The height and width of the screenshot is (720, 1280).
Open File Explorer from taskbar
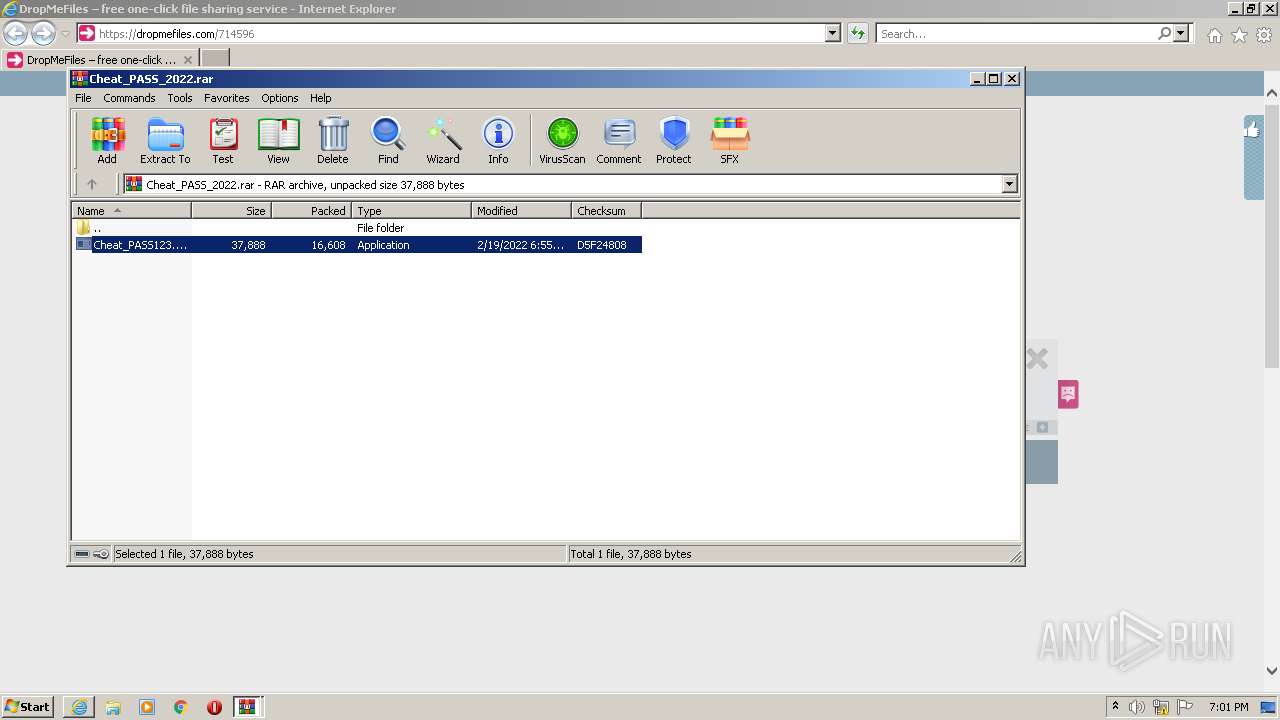coord(113,707)
